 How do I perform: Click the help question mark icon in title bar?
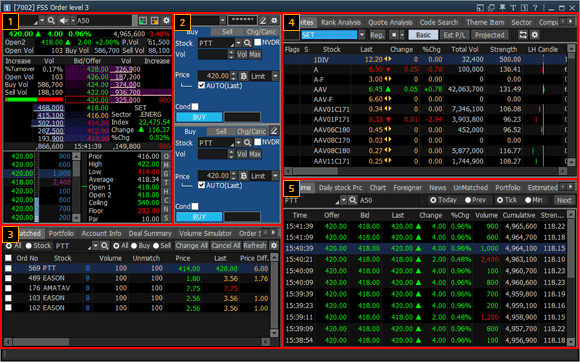pyautogui.click(x=535, y=7)
